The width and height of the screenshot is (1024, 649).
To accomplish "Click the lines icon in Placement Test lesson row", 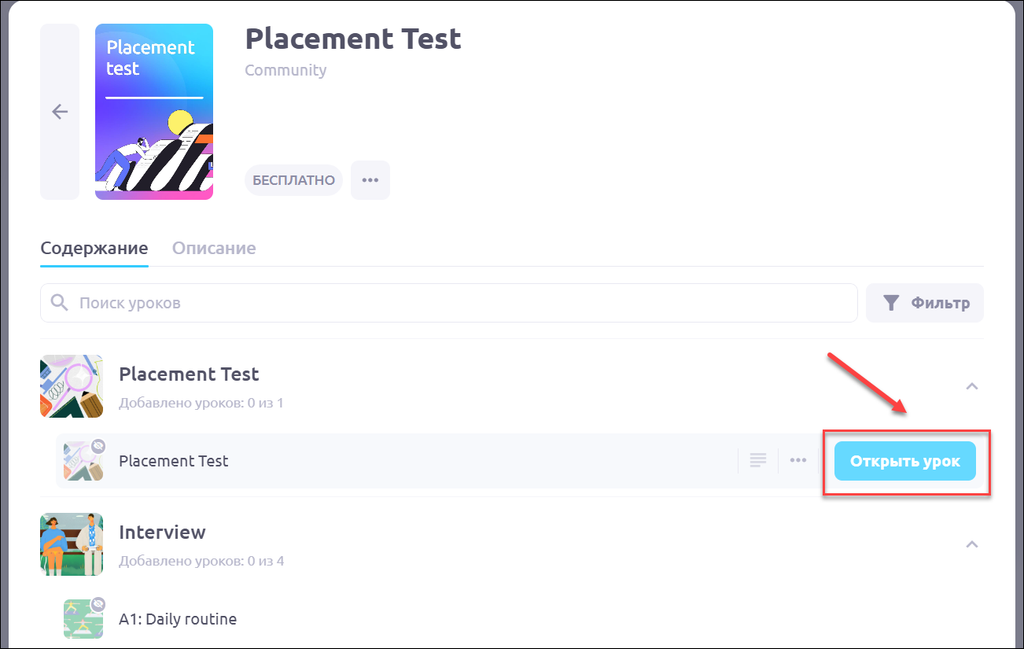I will point(758,461).
